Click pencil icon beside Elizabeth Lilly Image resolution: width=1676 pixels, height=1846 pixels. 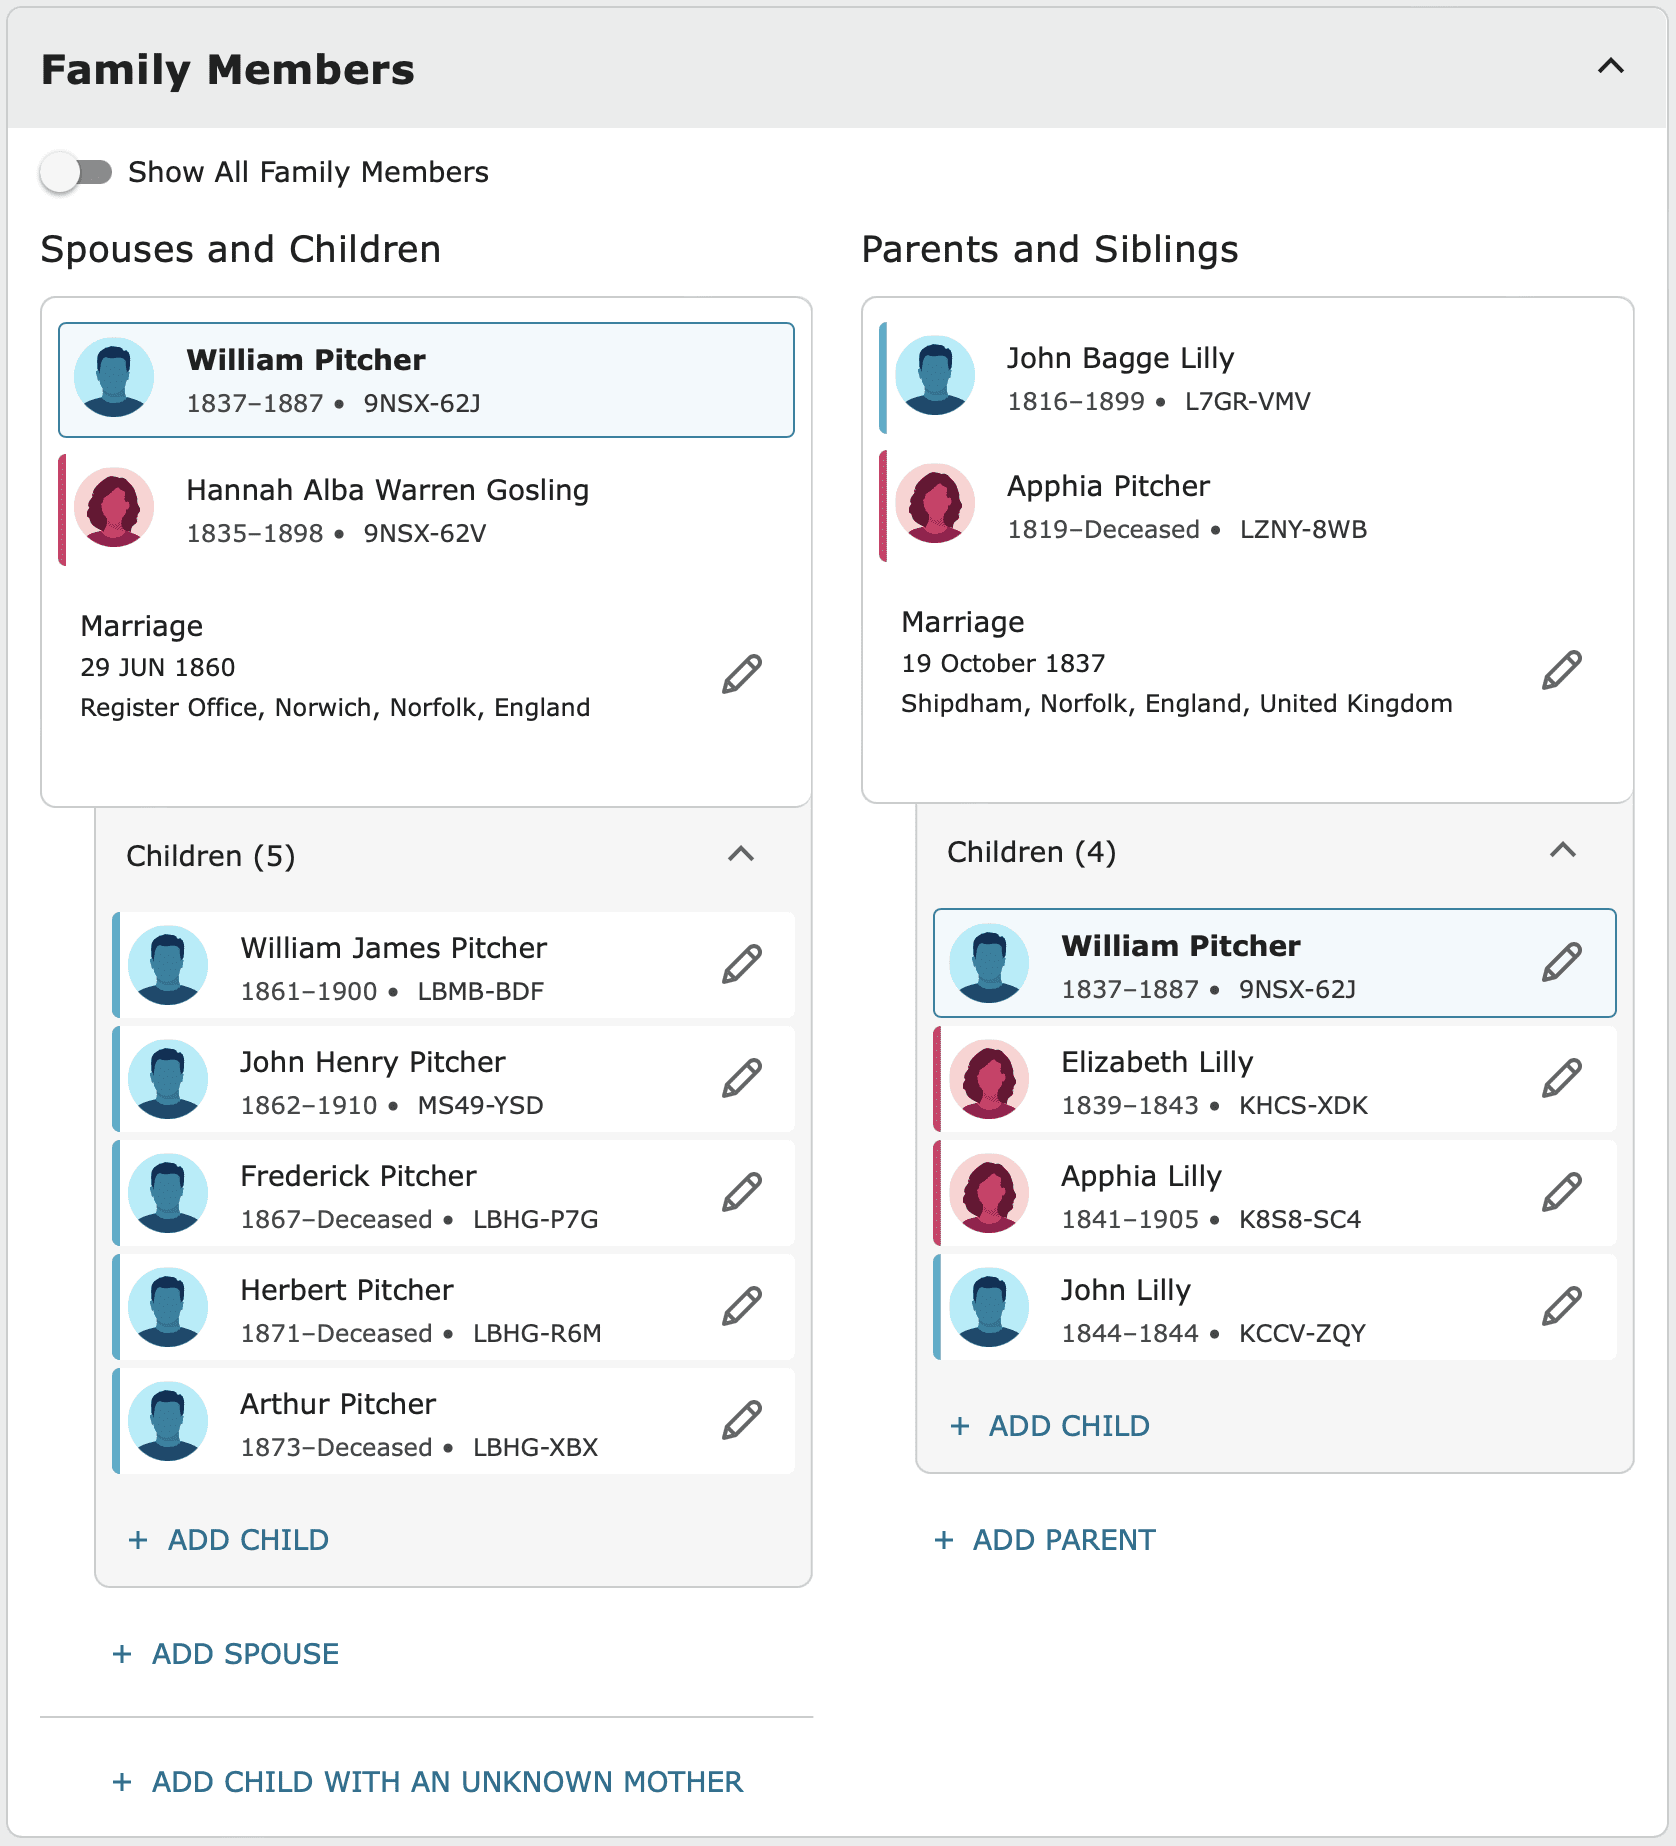click(x=1562, y=1078)
